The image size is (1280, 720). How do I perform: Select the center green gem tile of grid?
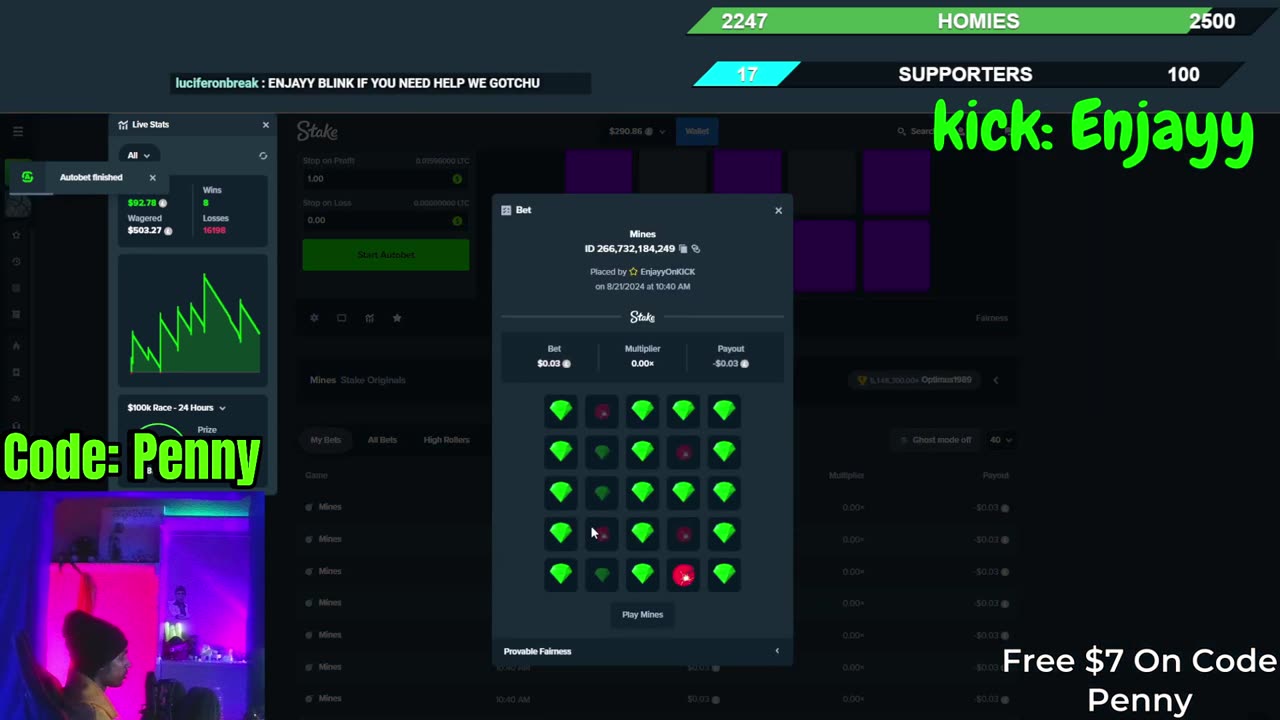642,492
